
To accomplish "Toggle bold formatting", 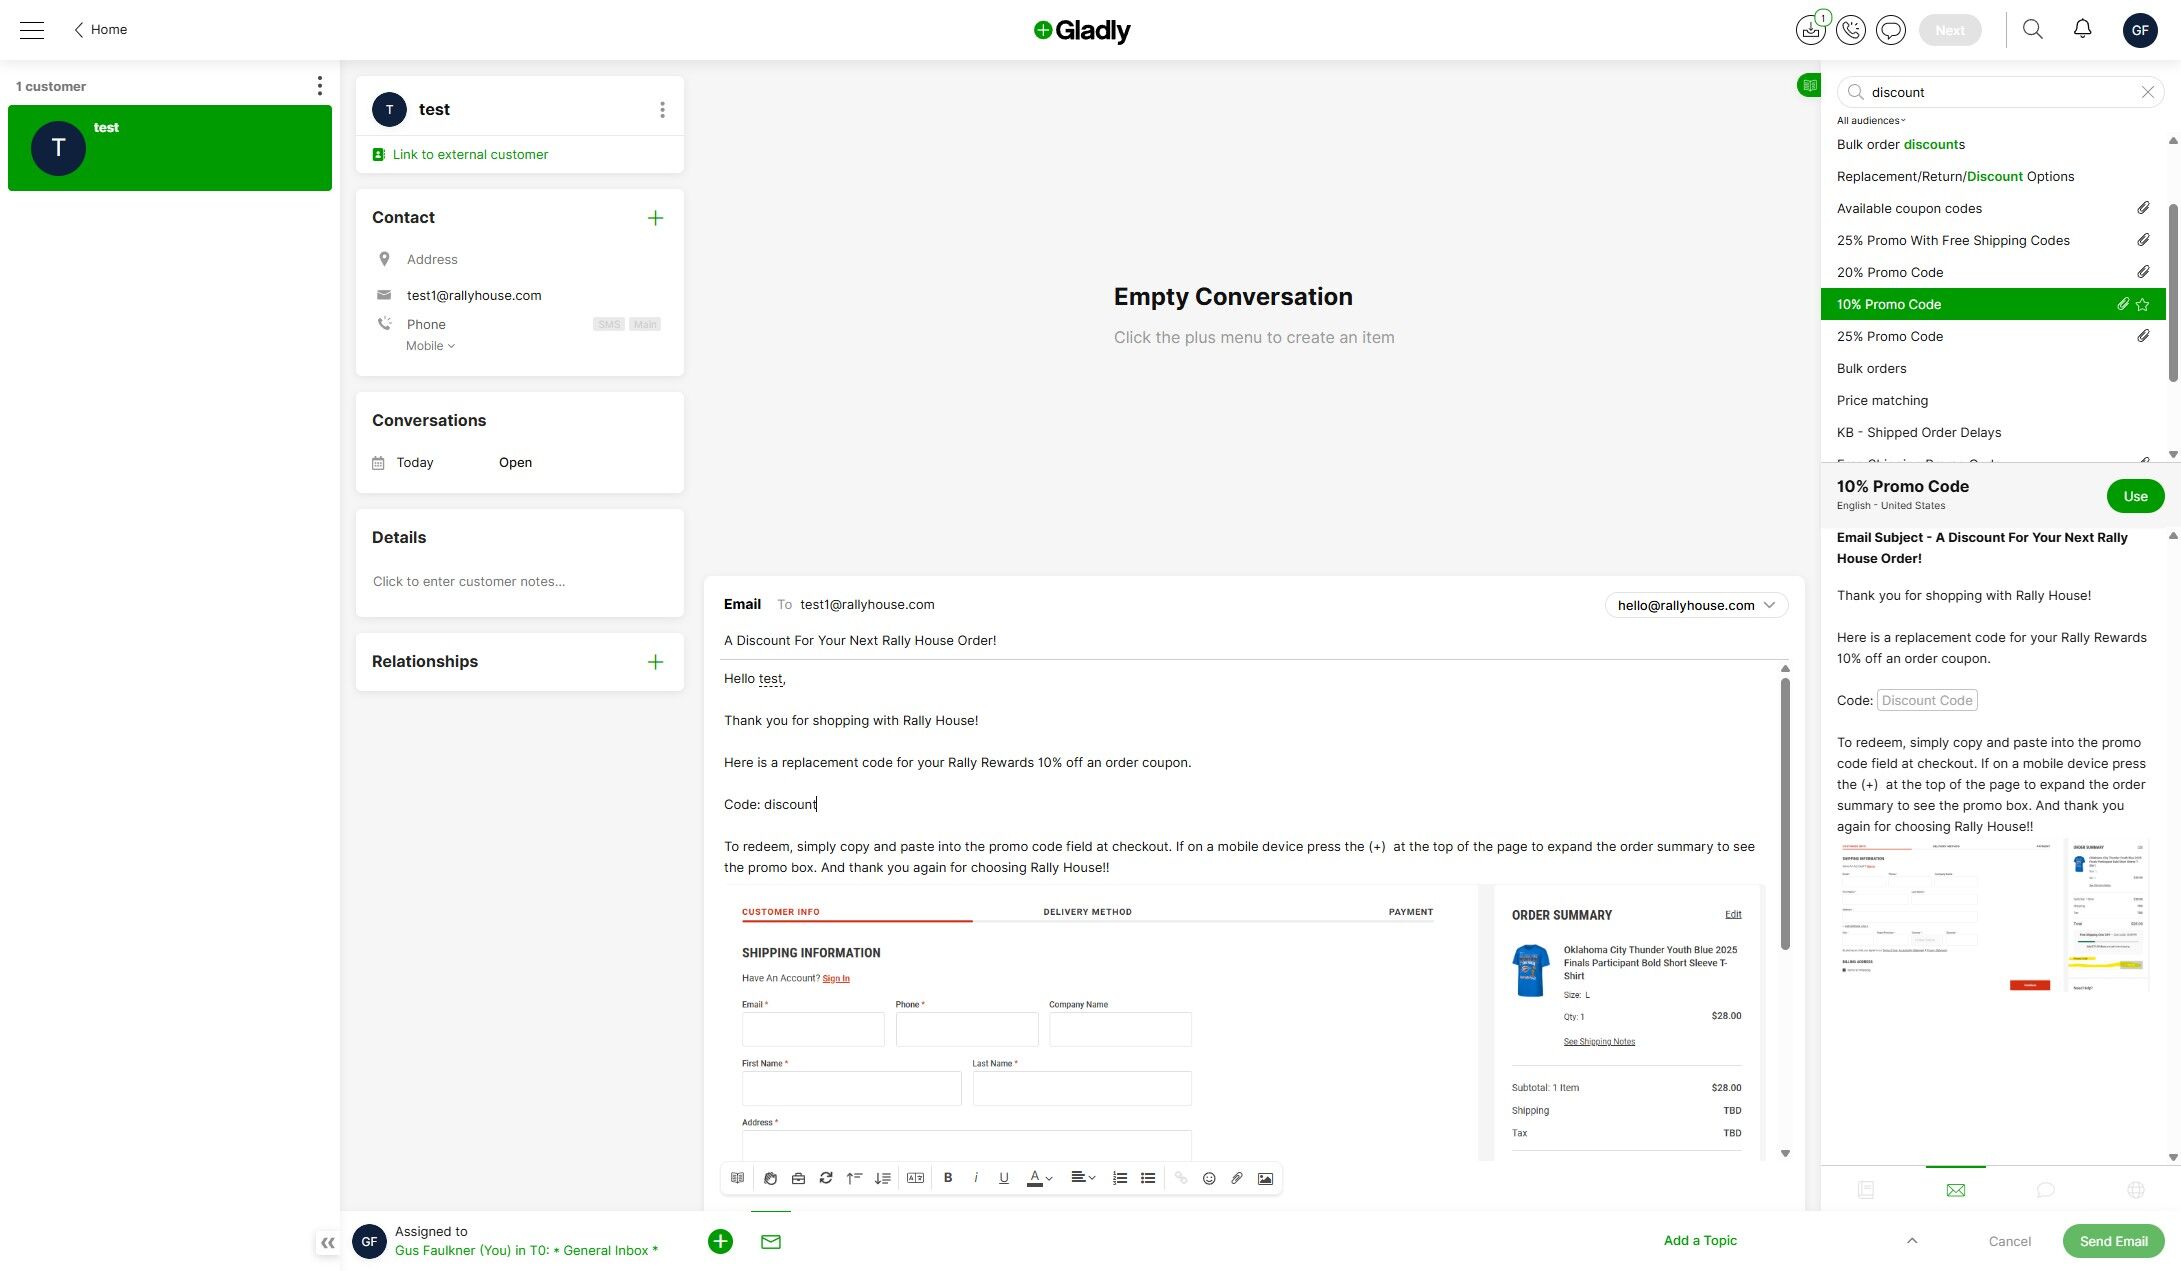I will tap(948, 1178).
